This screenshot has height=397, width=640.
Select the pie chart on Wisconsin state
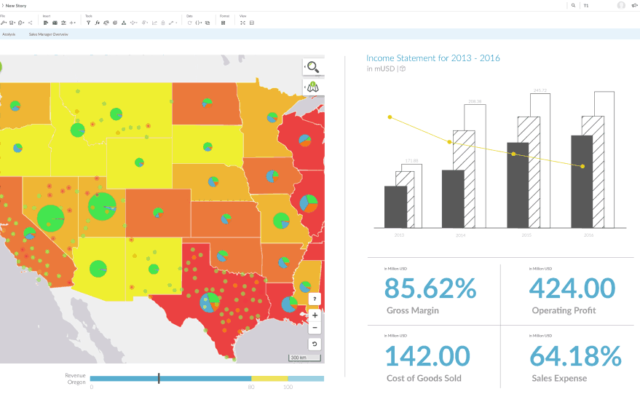(x=304, y=140)
